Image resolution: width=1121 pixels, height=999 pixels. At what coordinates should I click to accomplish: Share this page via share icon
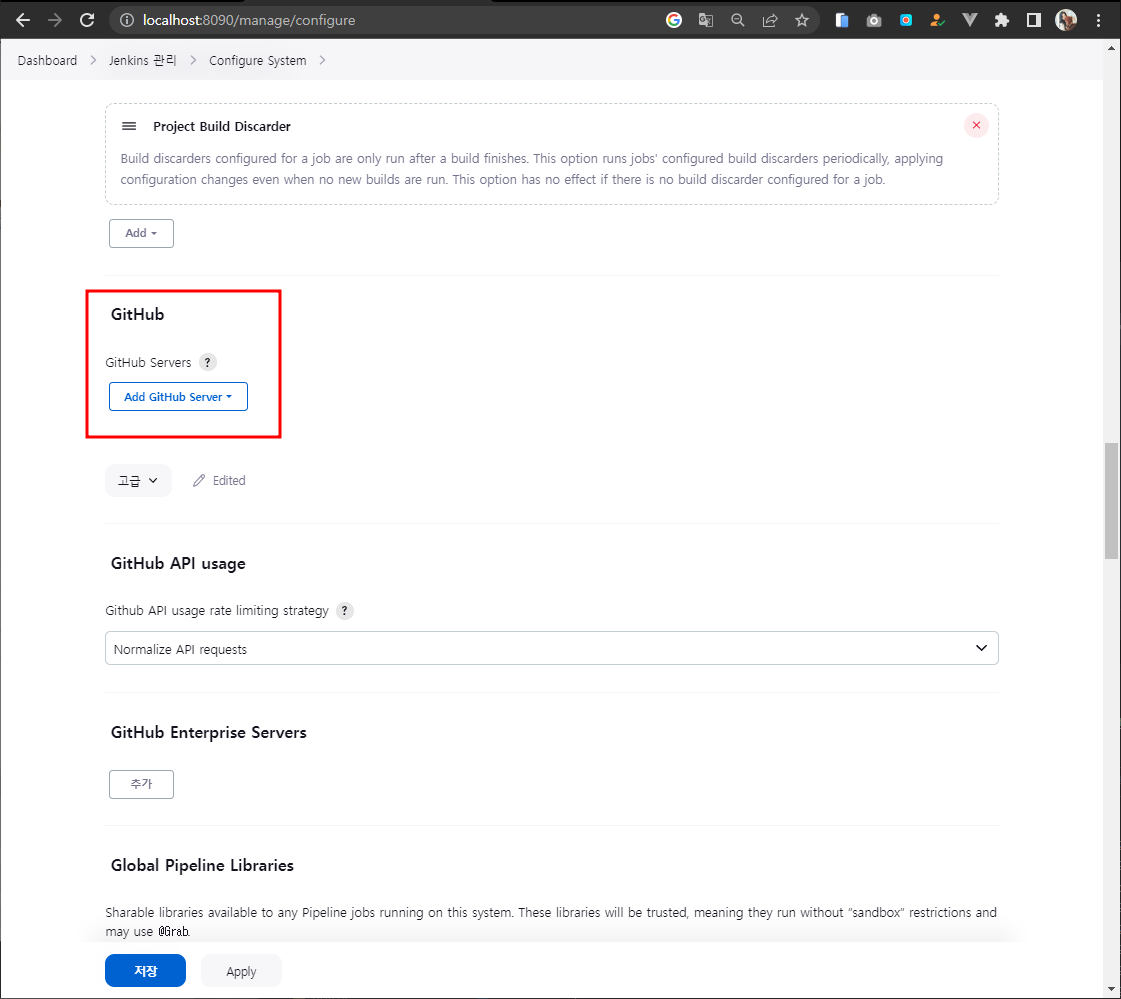[x=770, y=20]
